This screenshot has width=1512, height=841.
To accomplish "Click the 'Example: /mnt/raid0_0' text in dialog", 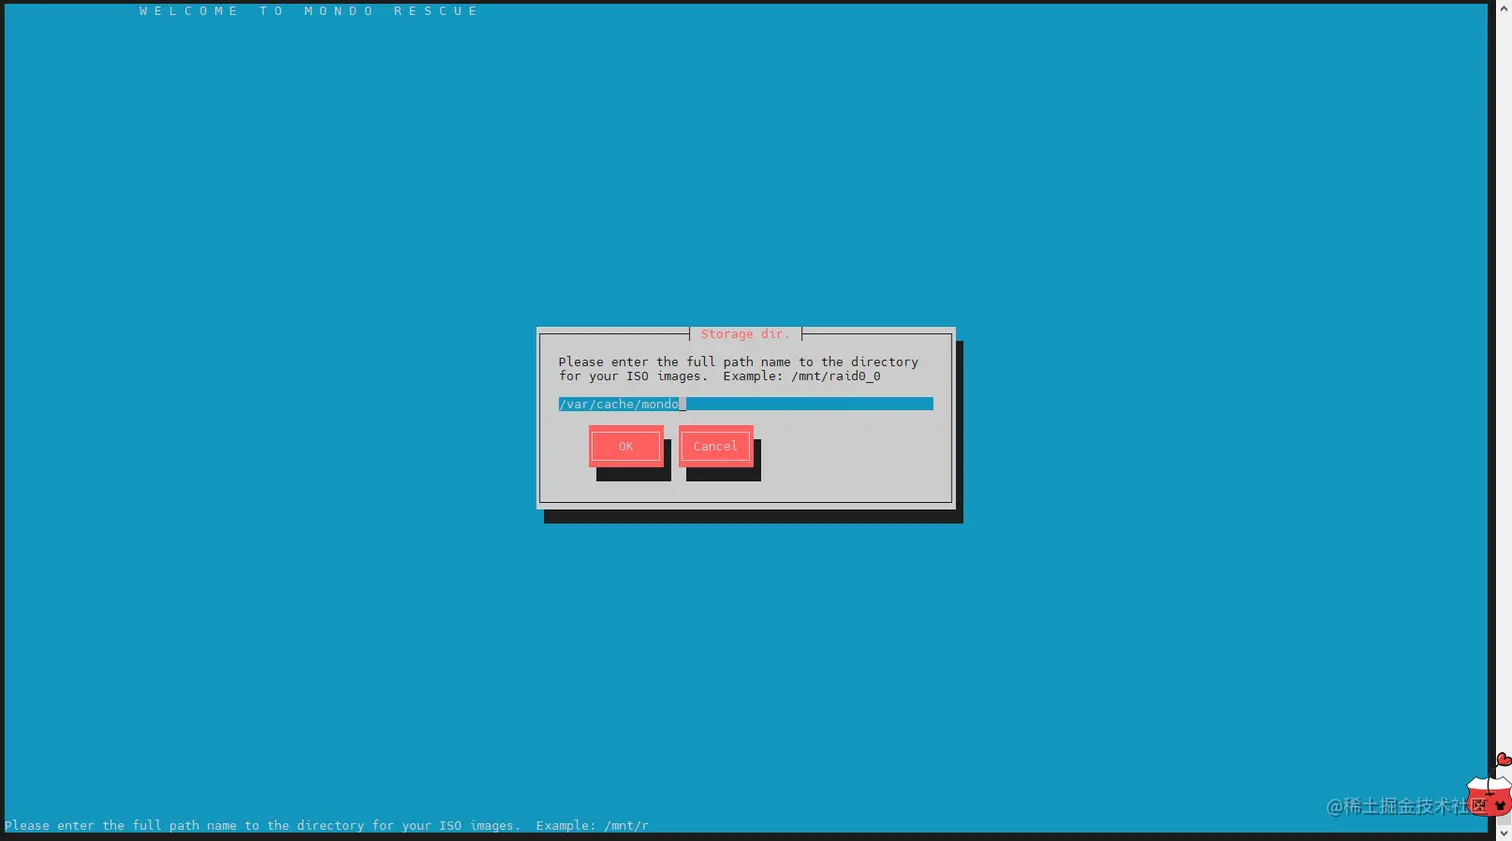I will point(802,376).
